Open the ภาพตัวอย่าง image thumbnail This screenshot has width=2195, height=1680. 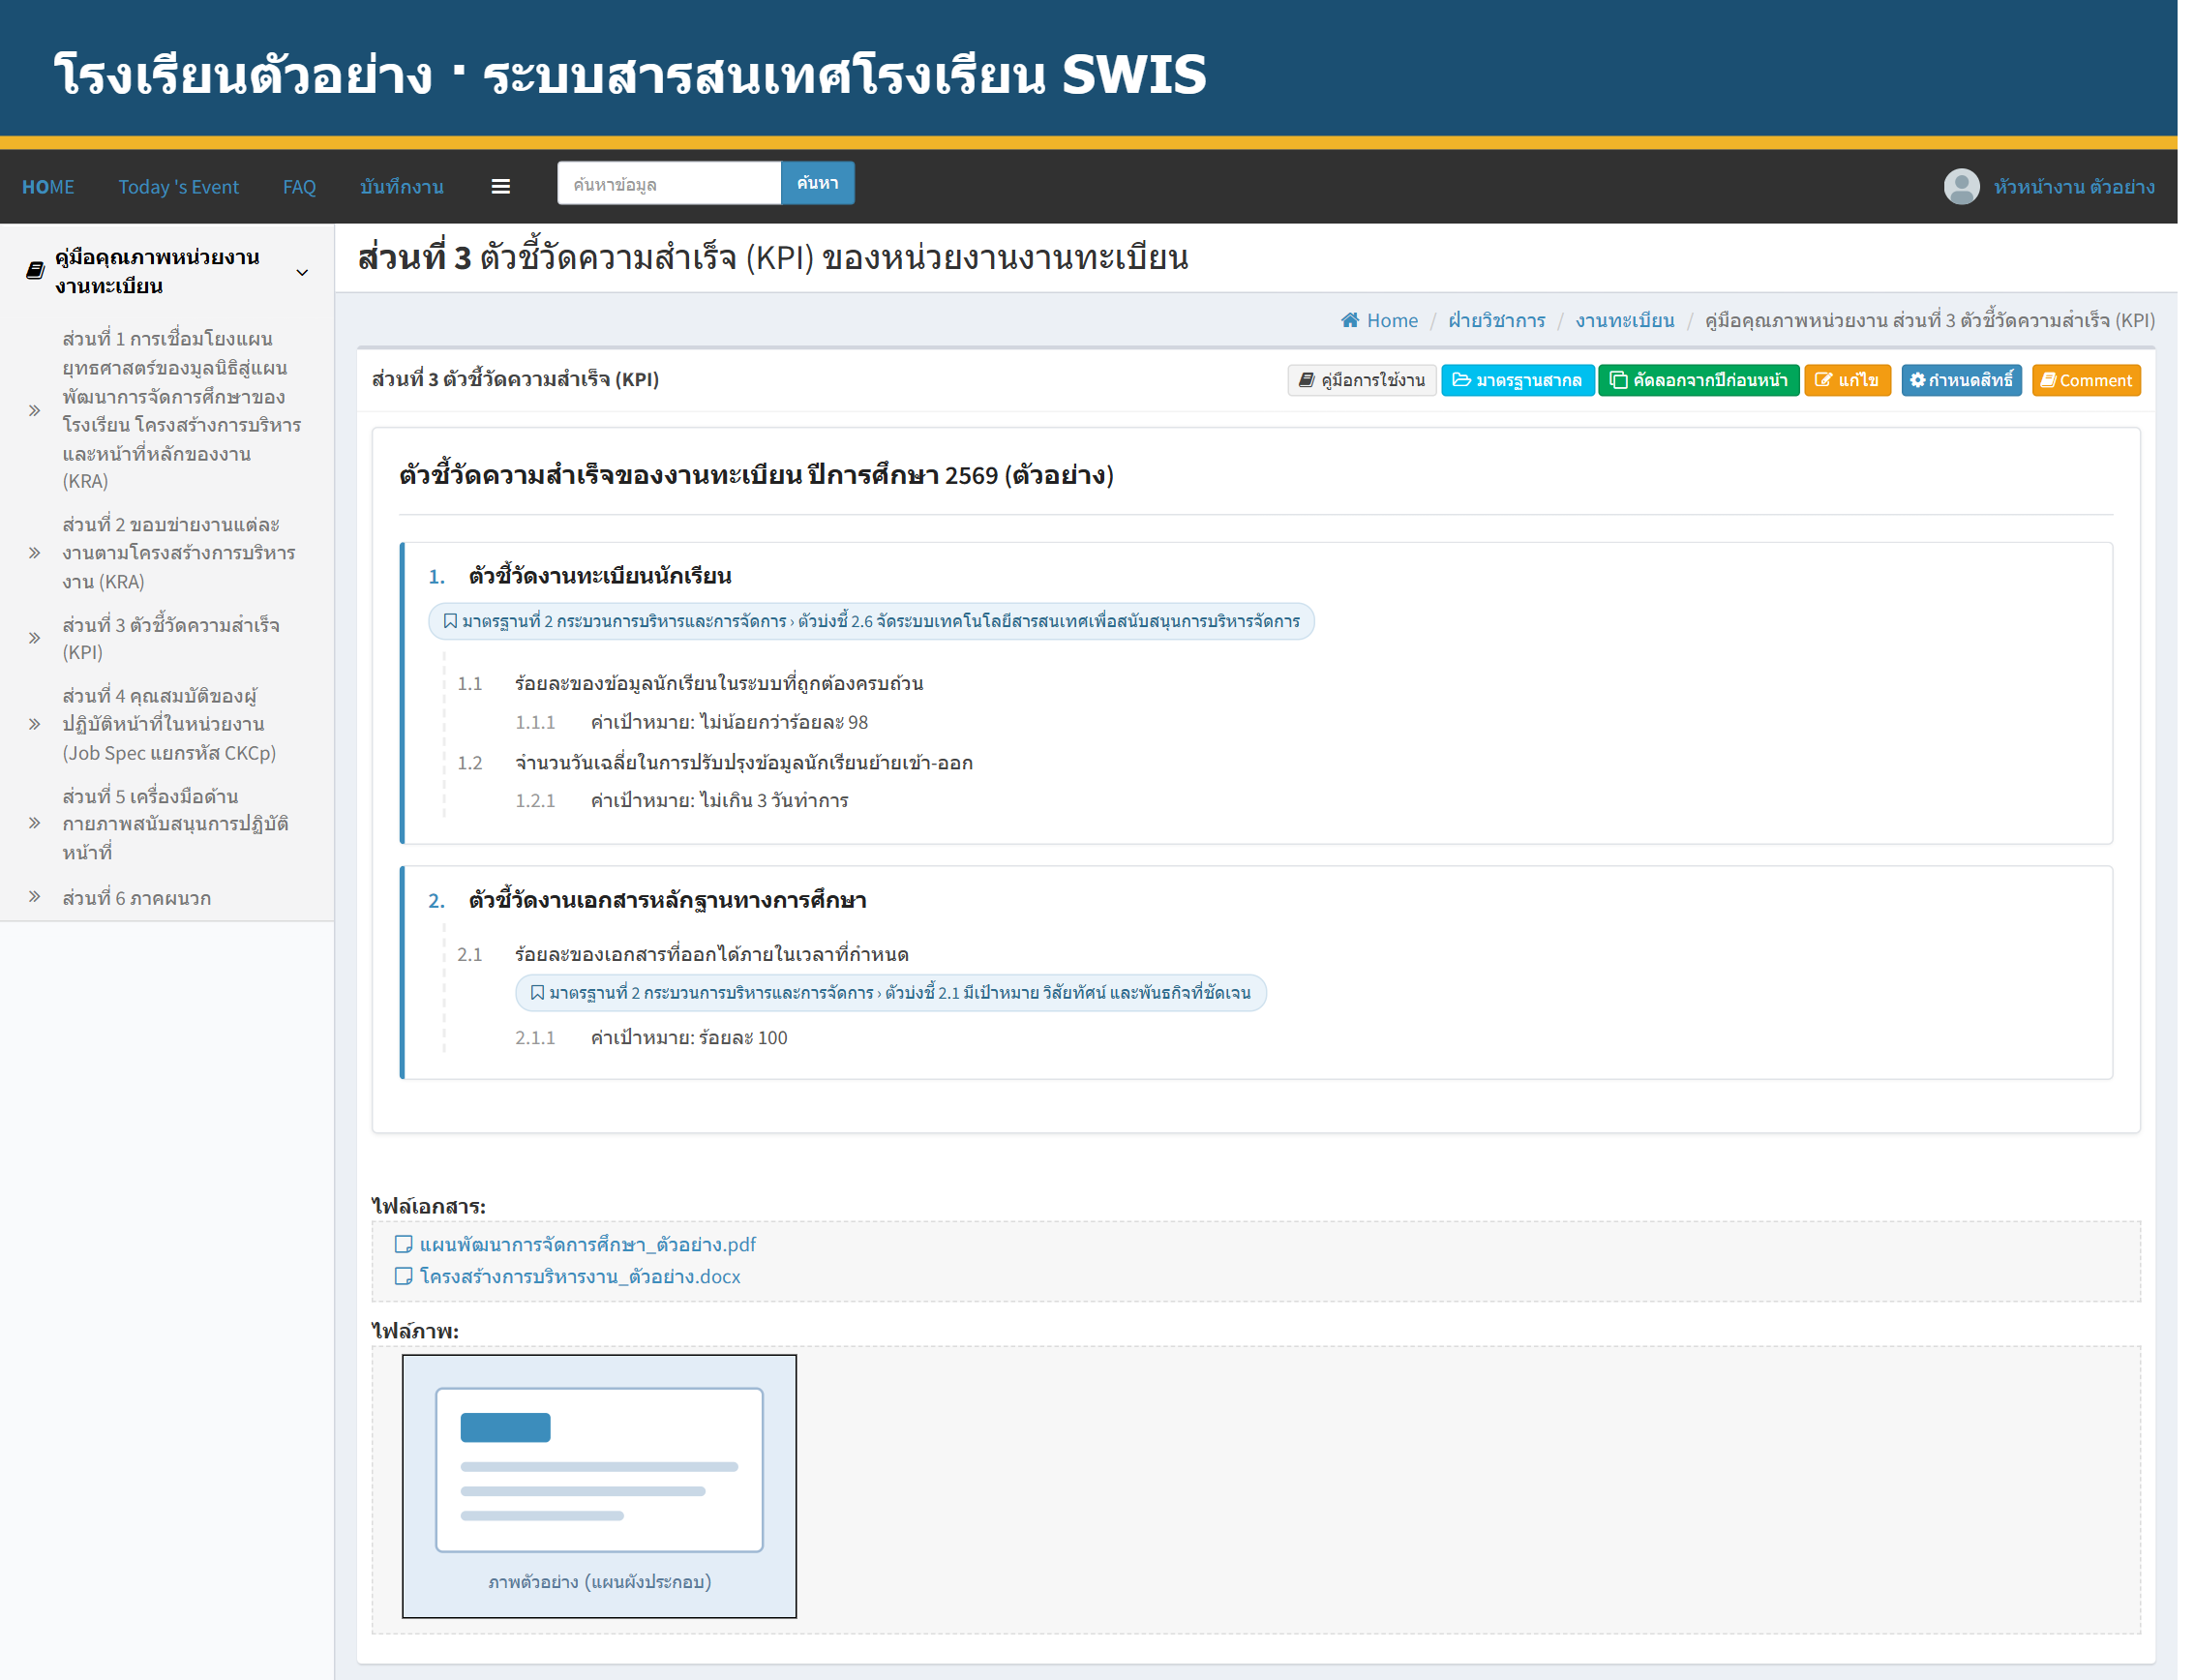[599, 1486]
